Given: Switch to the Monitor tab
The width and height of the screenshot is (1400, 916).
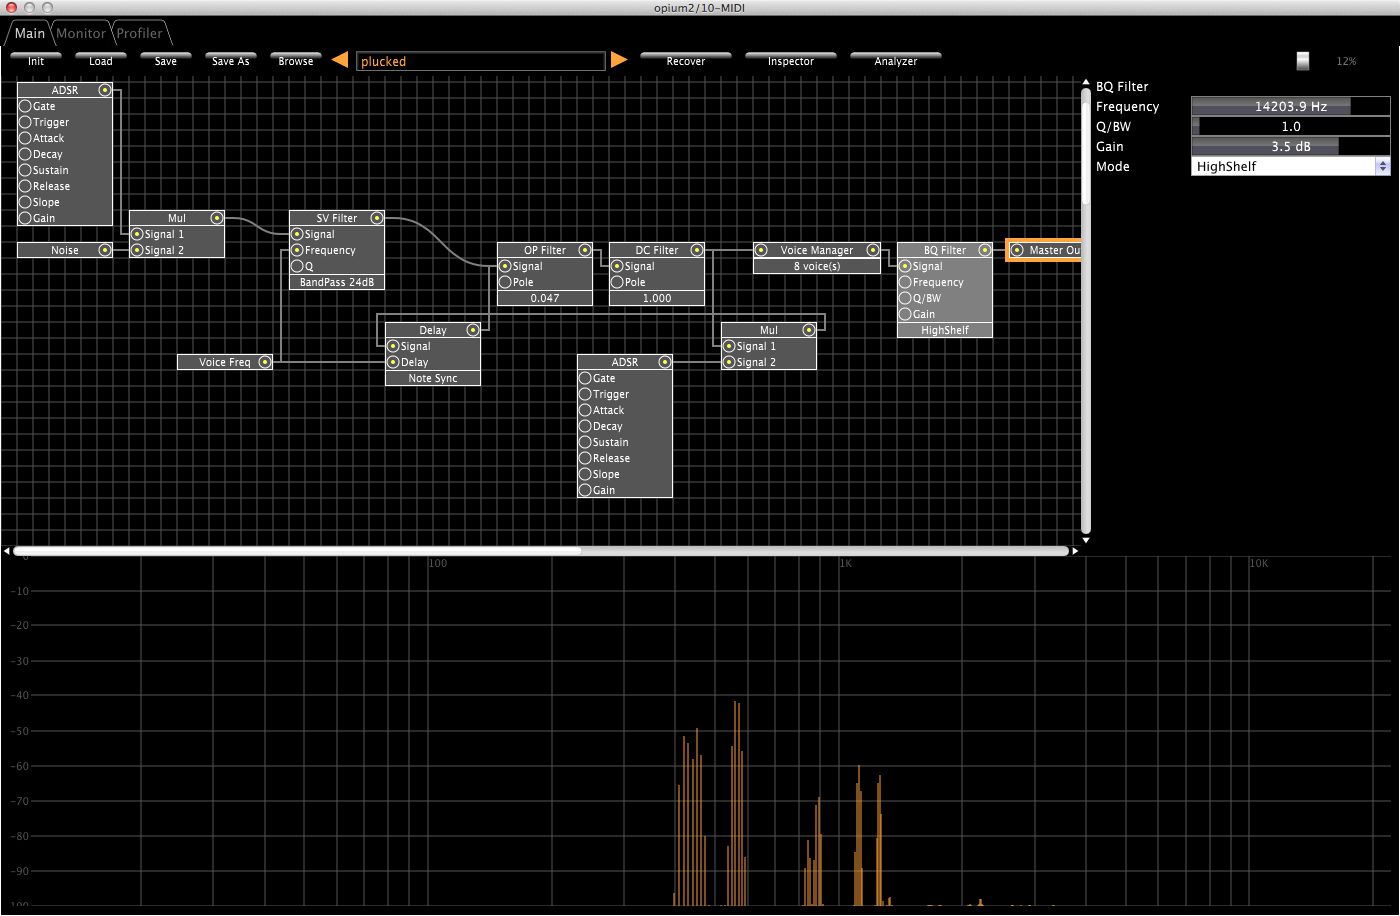Looking at the screenshot, I should [81, 33].
